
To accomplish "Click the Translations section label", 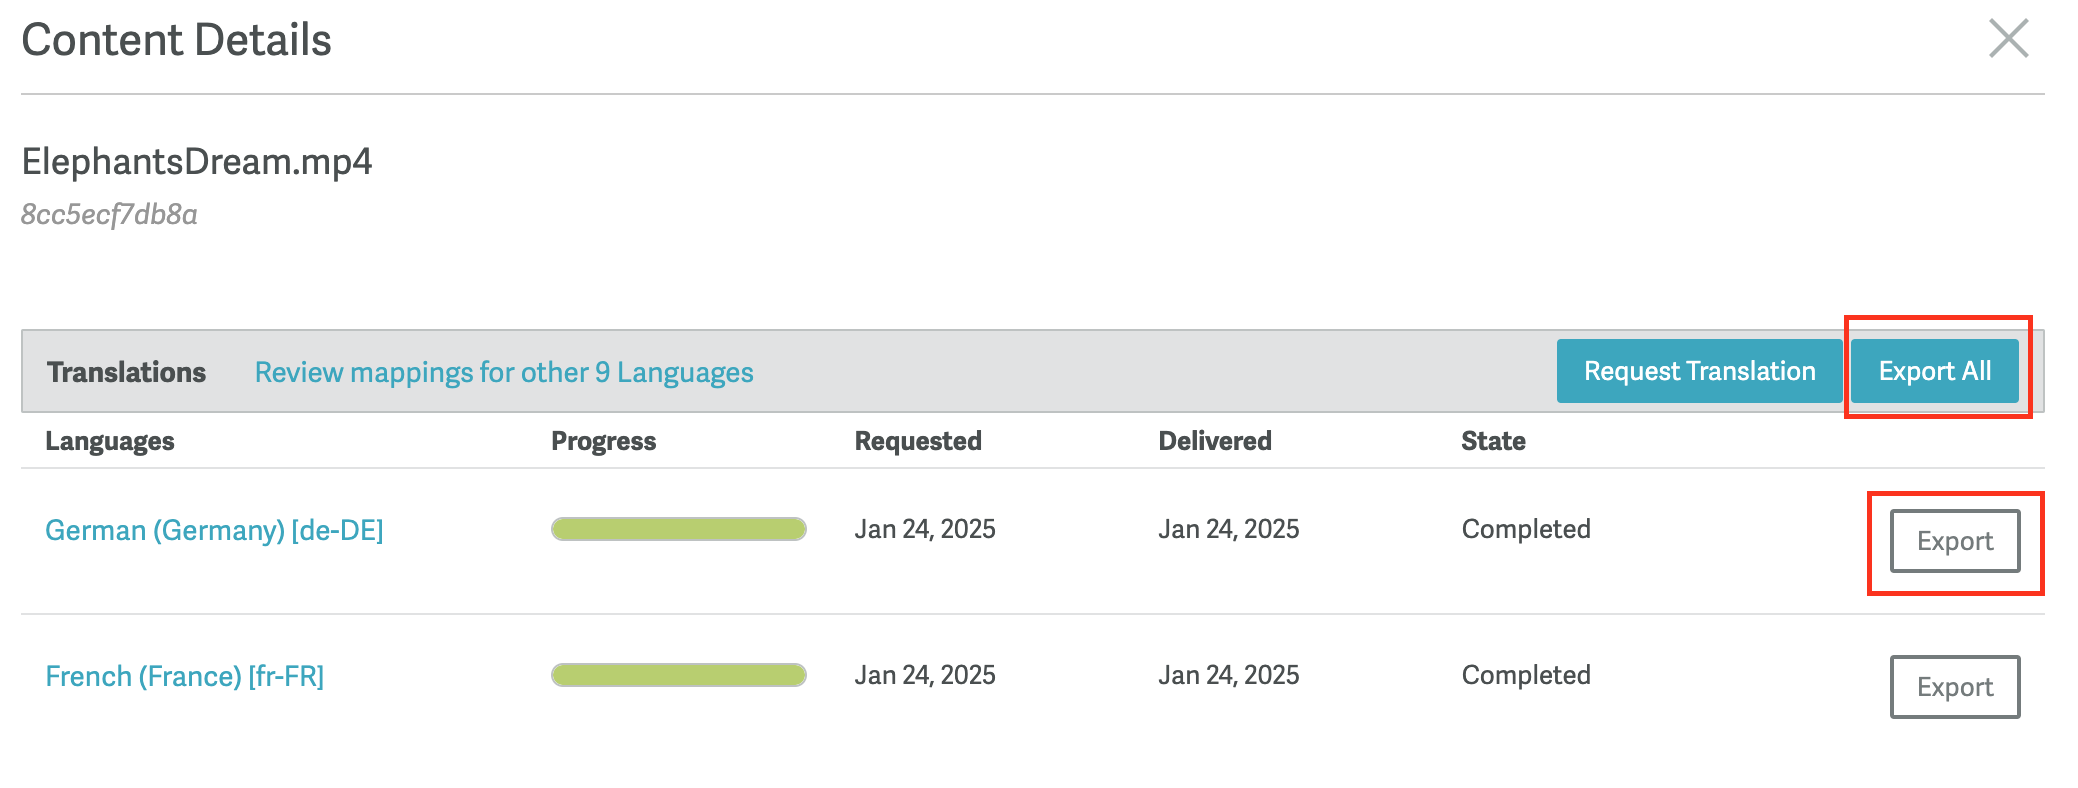I will point(126,372).
